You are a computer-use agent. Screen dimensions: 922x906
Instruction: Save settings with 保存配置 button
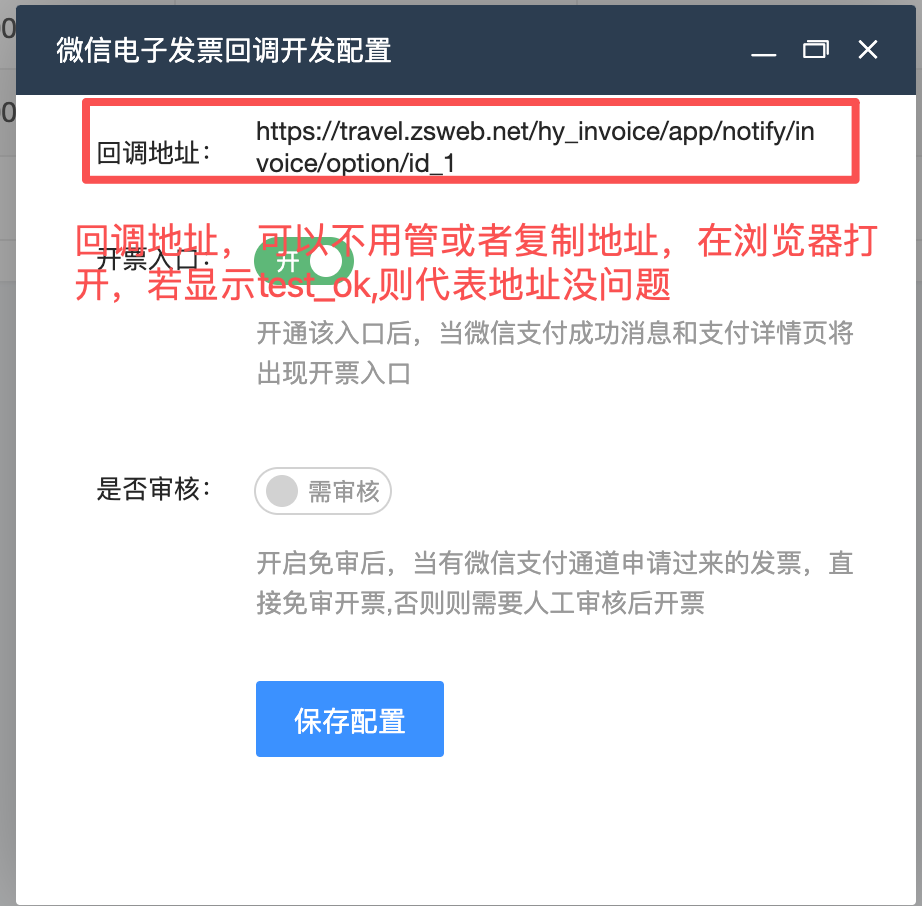pos(350,719)
